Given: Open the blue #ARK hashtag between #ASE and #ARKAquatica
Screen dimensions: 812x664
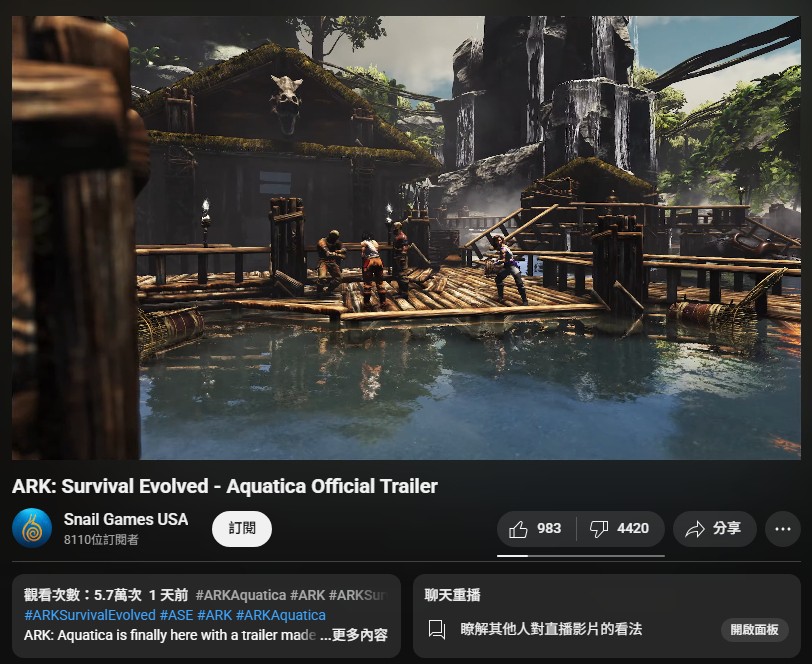Looking at the screenshot, I should point(214,615).
